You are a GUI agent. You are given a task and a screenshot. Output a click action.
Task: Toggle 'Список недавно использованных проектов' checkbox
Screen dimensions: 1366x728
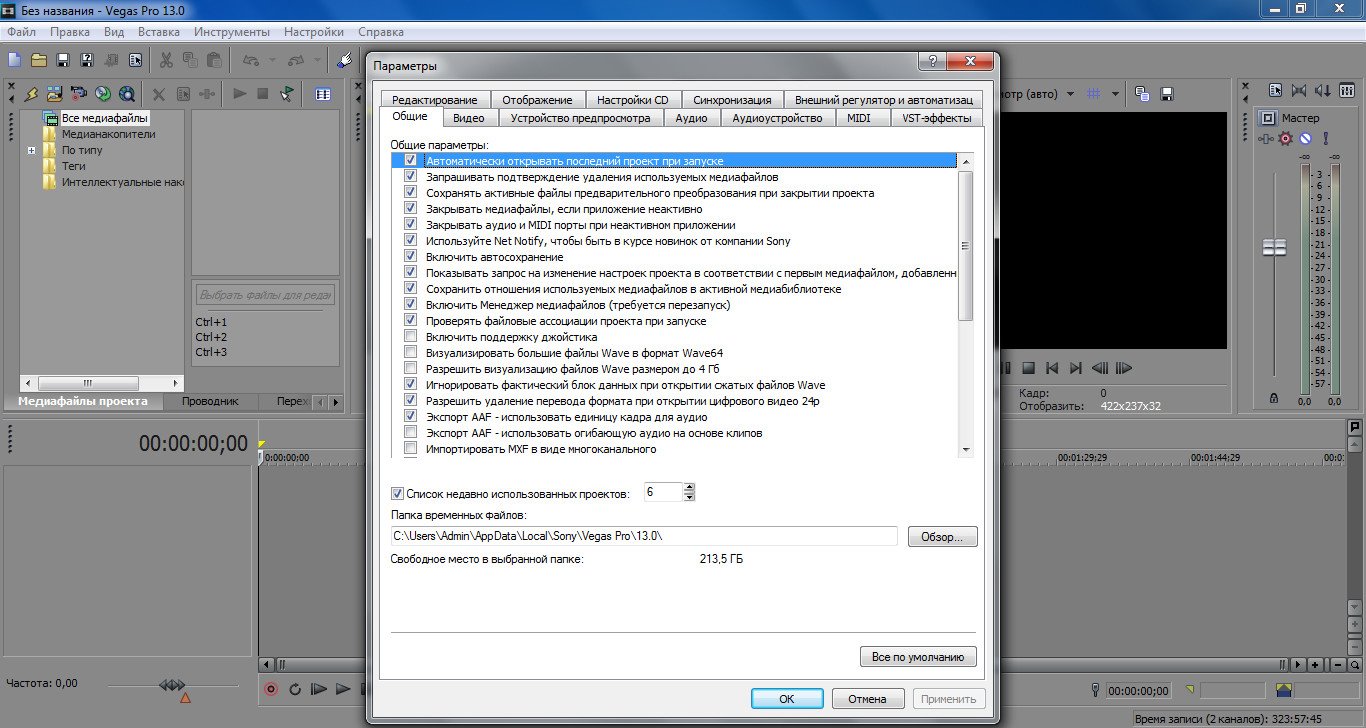(x=397, y=493)
